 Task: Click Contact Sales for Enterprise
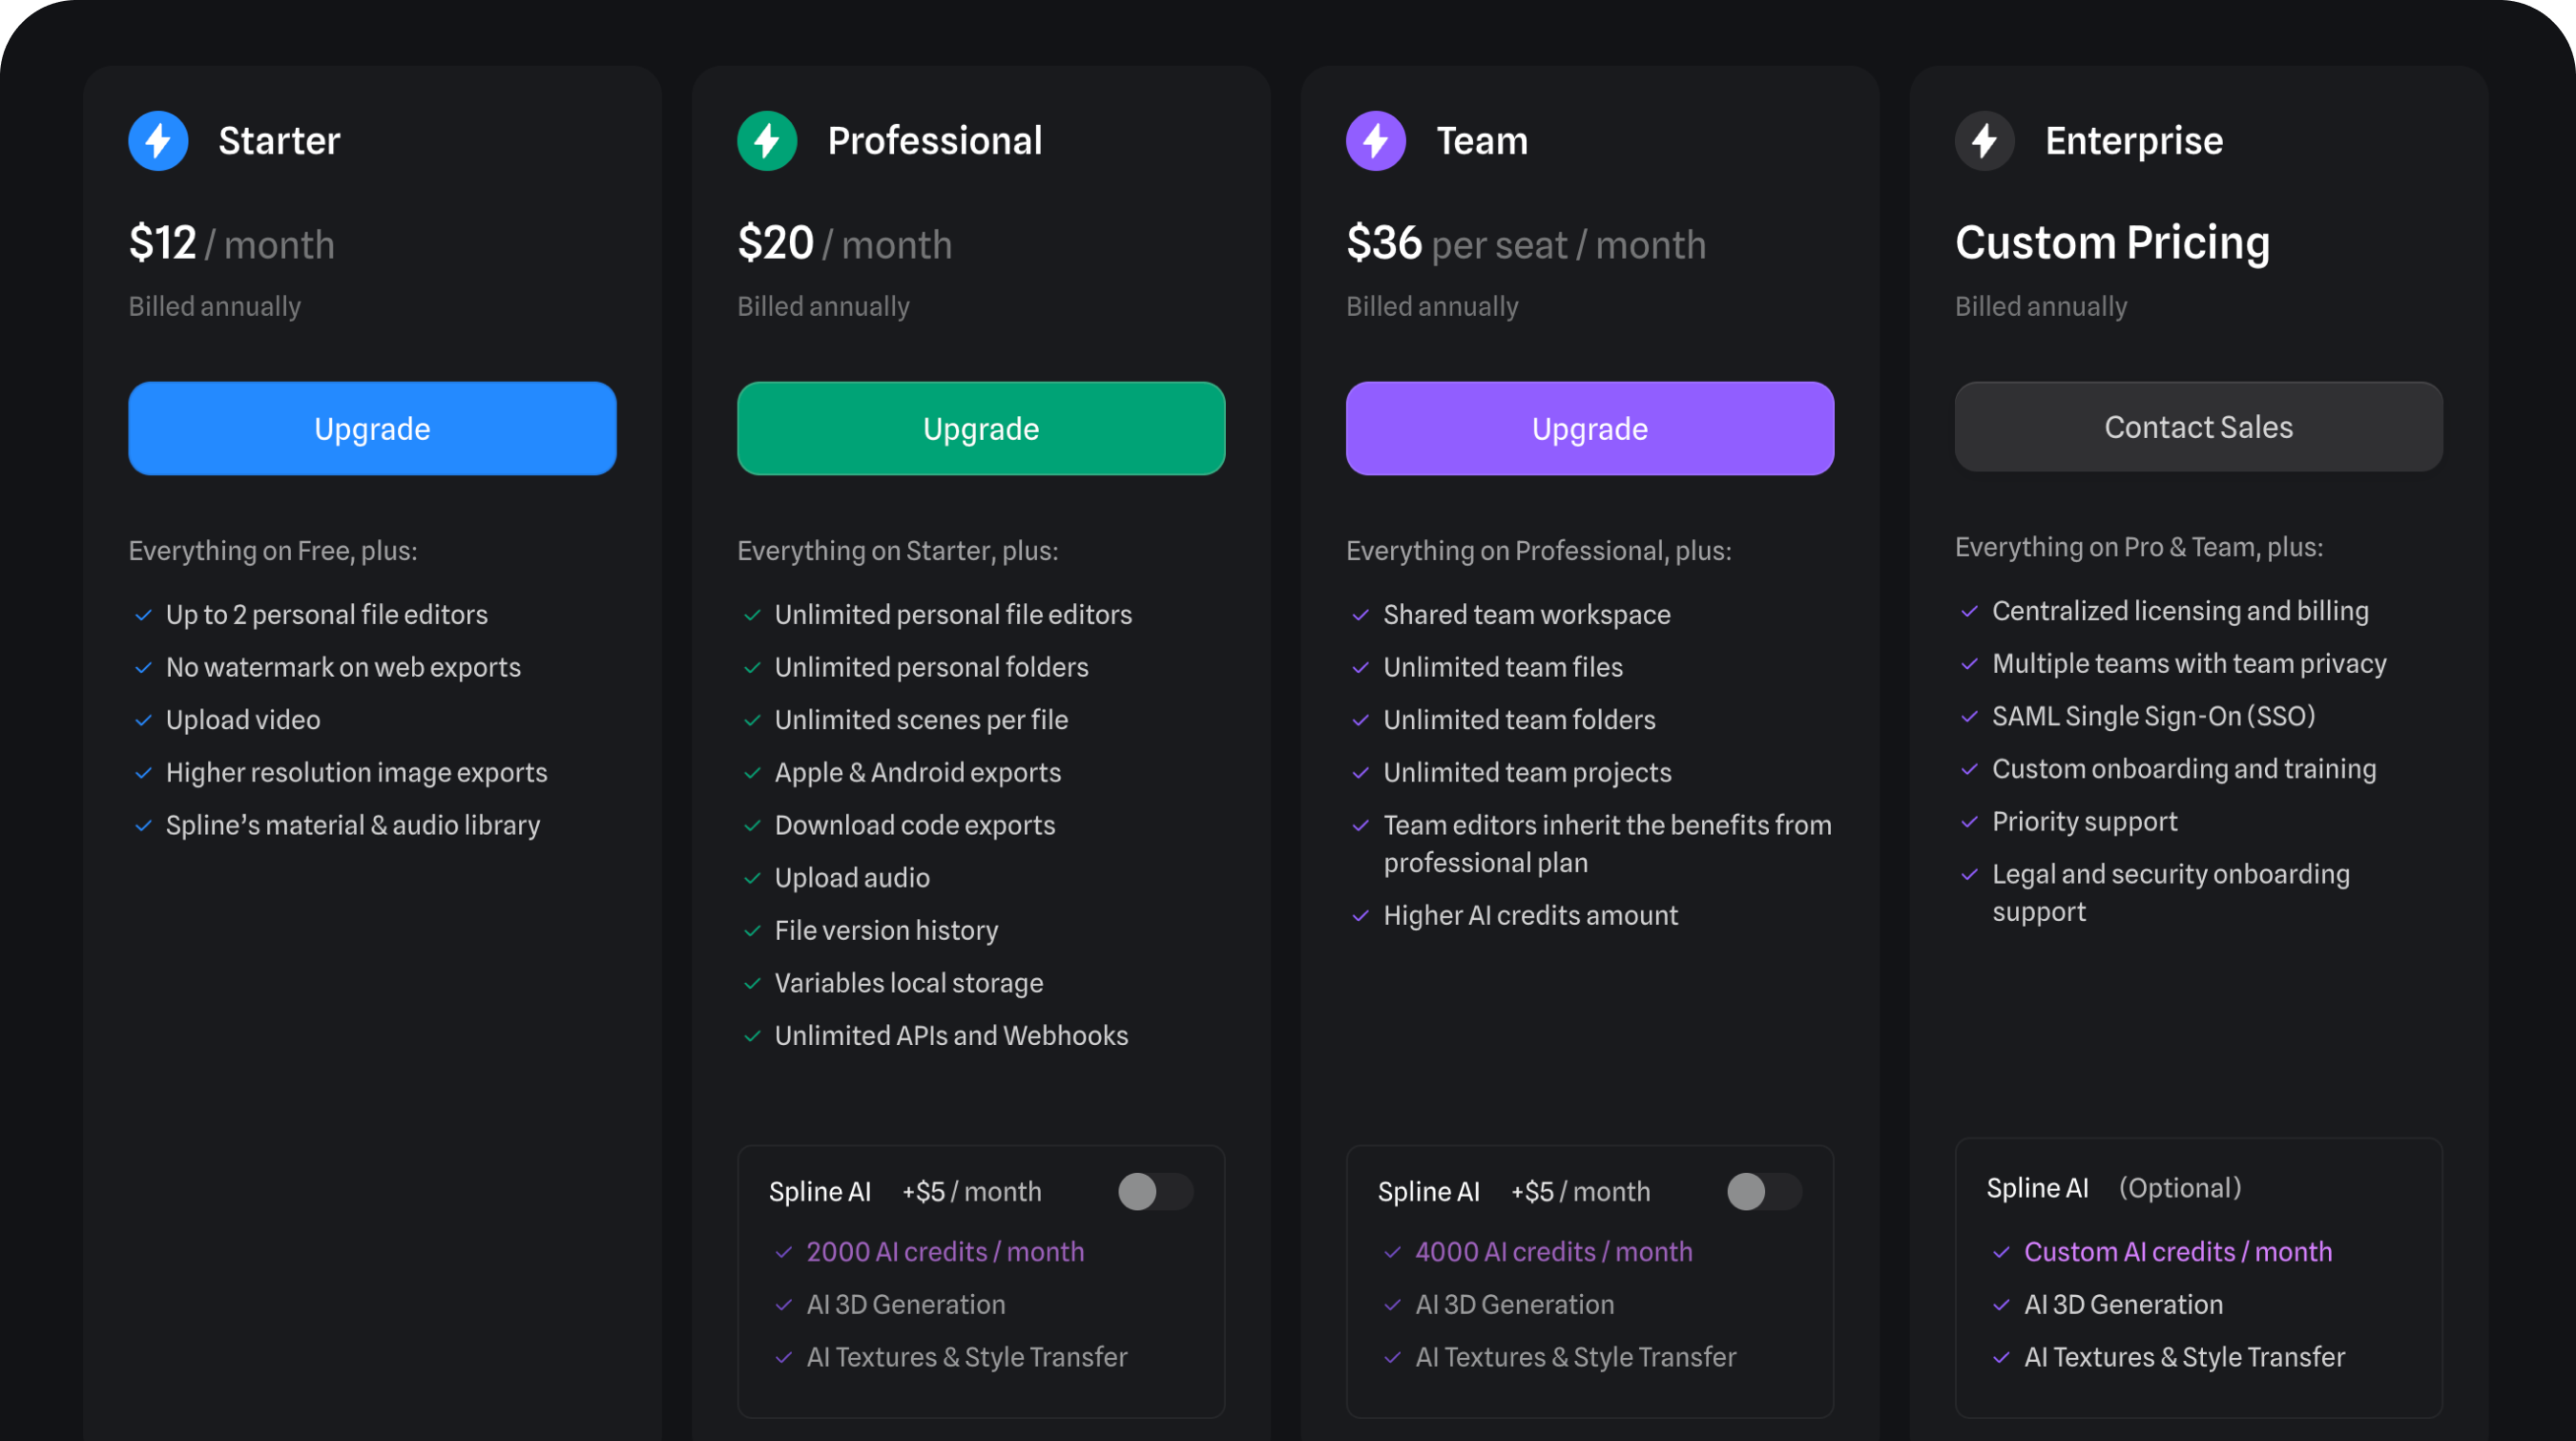point(2197,426)
